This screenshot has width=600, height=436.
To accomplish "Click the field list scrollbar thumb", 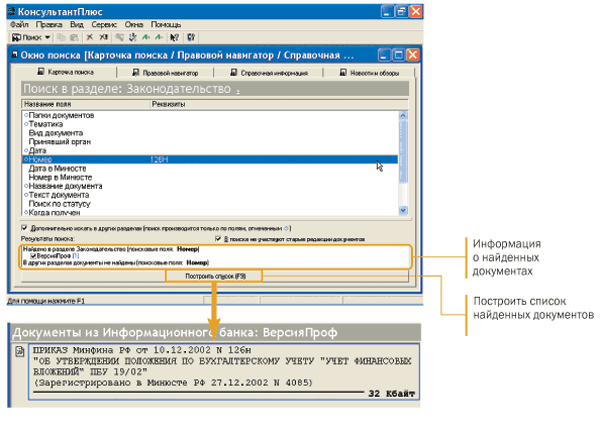I will pyautogui.click(x=403, y=152).
